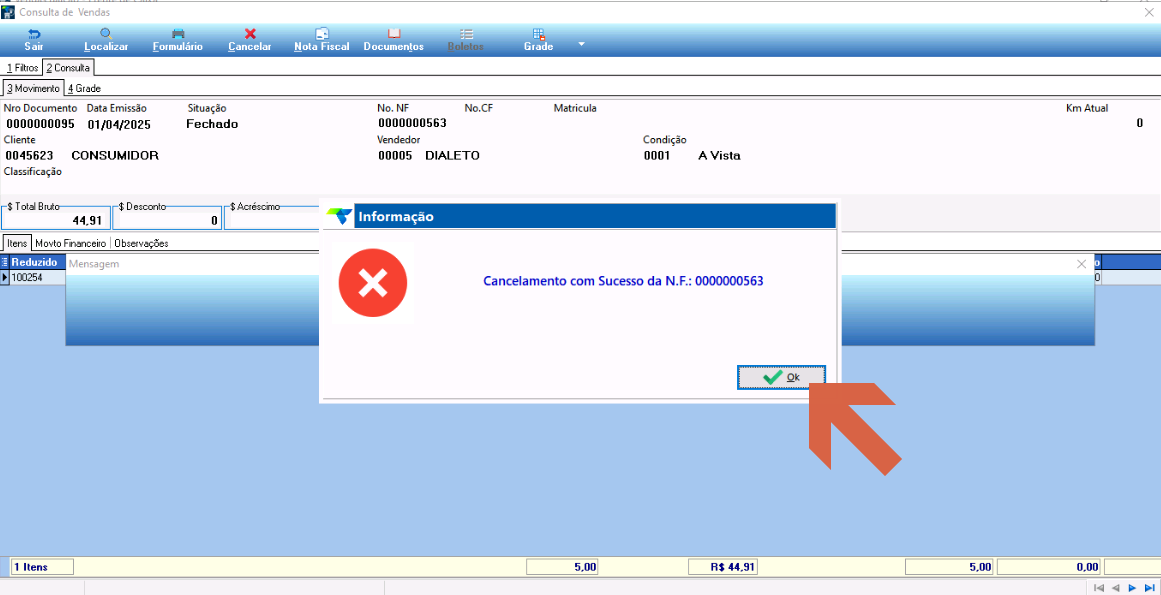Click the grid selector icon beside Reduzido

(x=5, y=262)
